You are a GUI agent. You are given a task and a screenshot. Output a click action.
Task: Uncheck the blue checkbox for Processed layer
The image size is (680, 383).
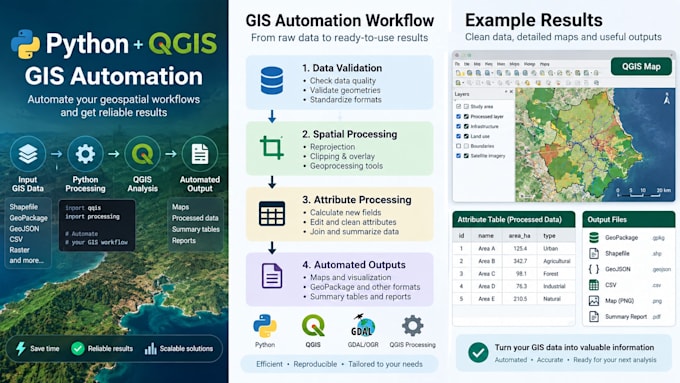(458, 116)
